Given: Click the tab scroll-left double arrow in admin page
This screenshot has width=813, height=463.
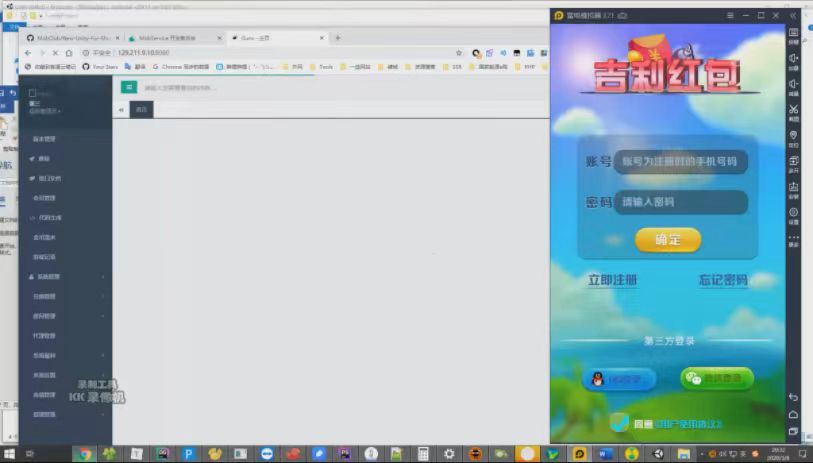Looking at the screenshot, I should pyautogui.click(x=121, y=109).
